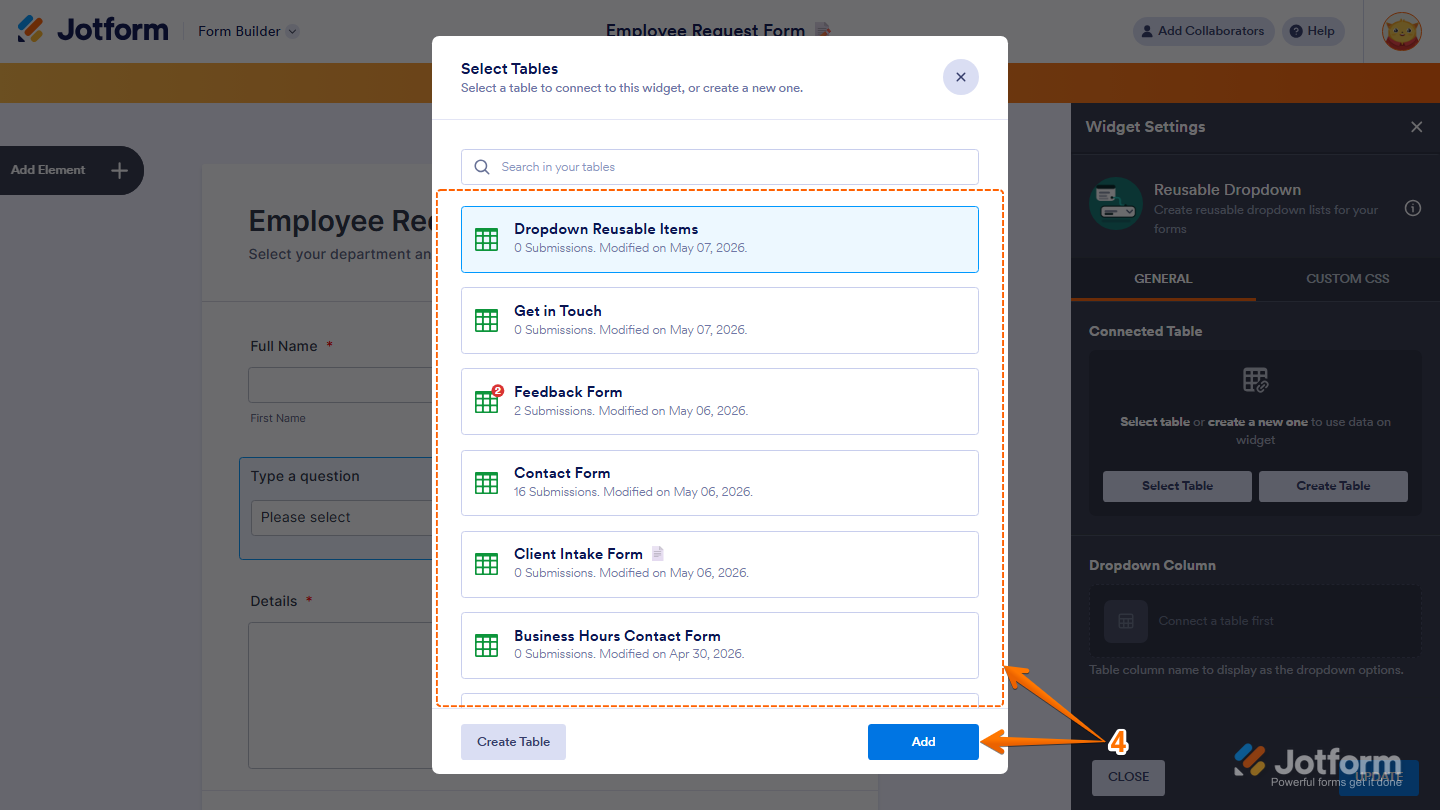Click the connected table link icon

[x=1255, y=380]
